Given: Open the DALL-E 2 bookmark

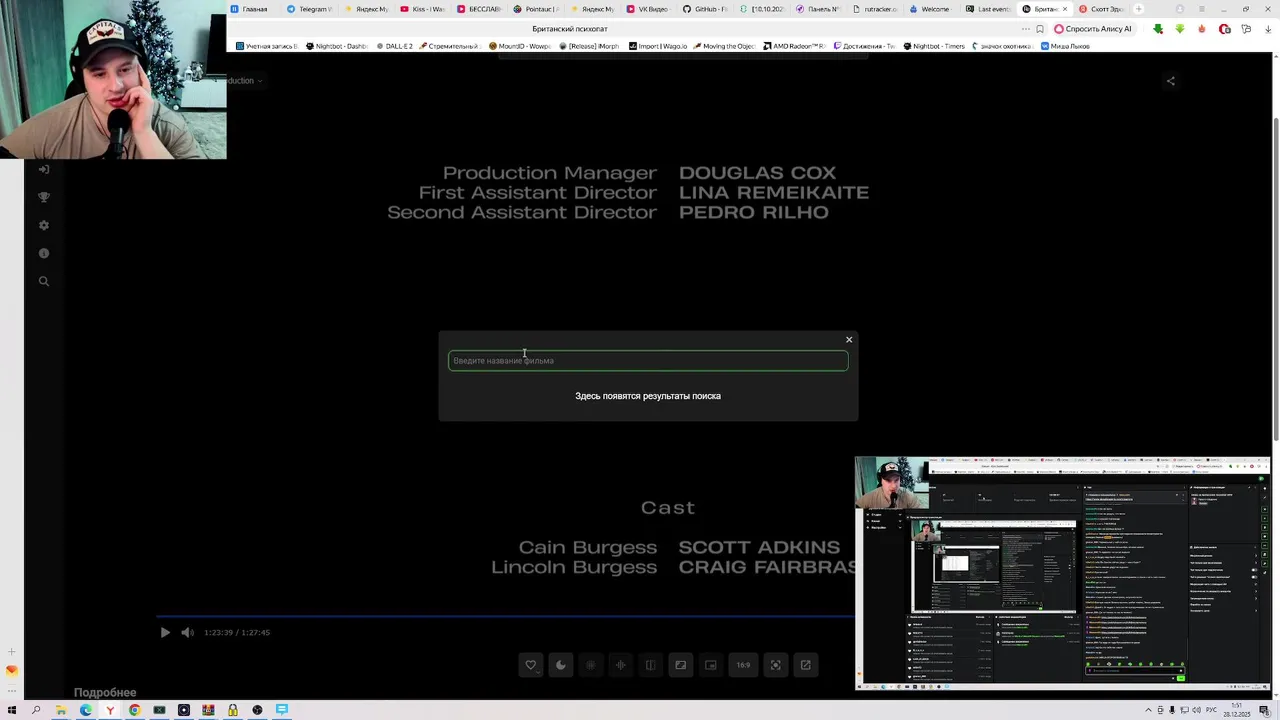Looking at the screenshot, I should pyautogui.click(x=393, y=46).
